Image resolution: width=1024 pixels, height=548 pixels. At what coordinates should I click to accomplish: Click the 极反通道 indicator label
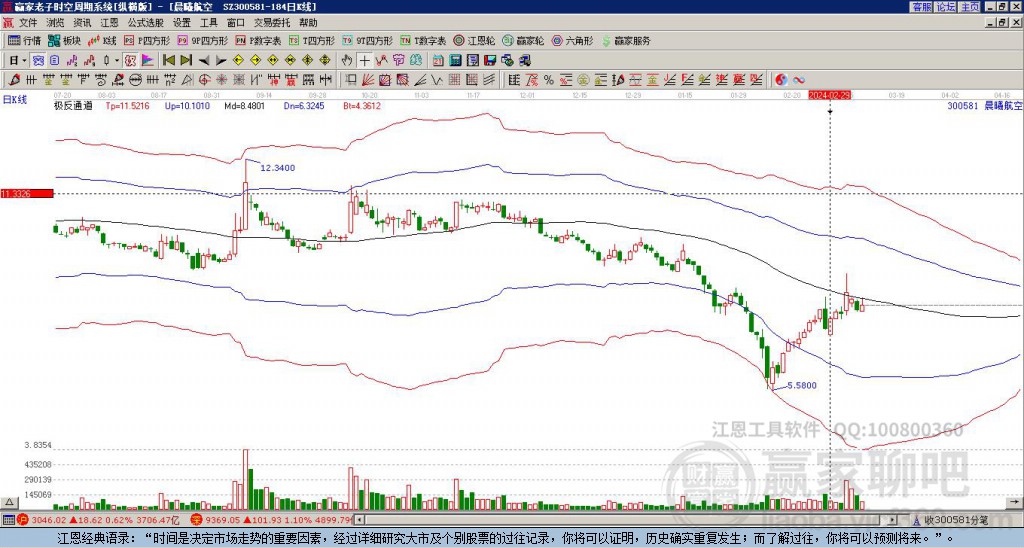[73, 106]
